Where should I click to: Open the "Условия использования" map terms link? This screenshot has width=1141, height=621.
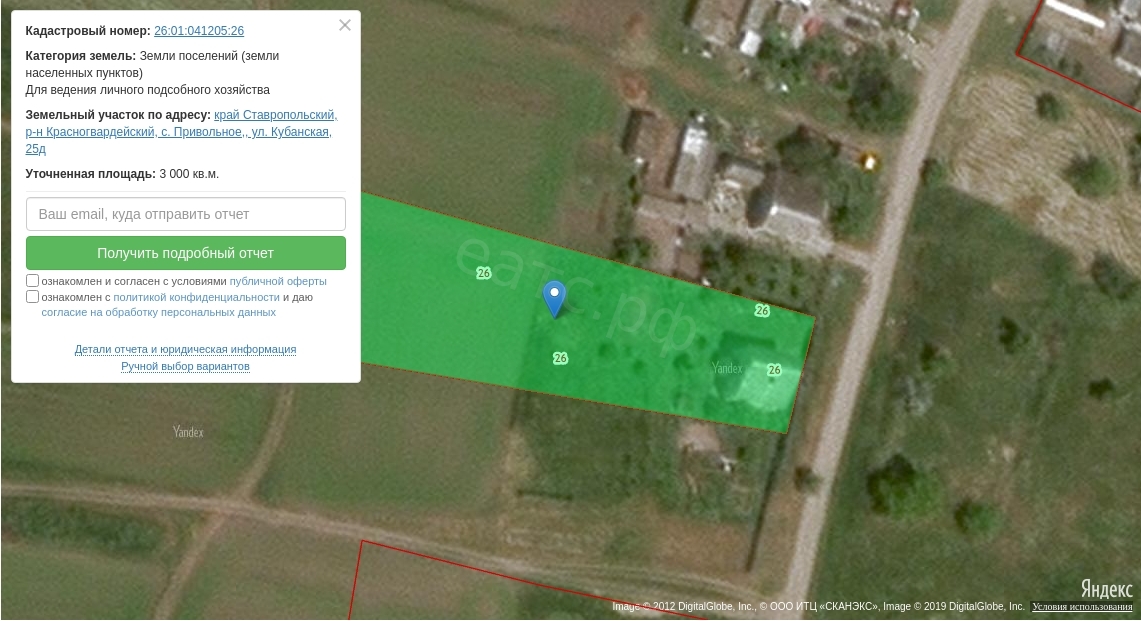[1082, 607]
